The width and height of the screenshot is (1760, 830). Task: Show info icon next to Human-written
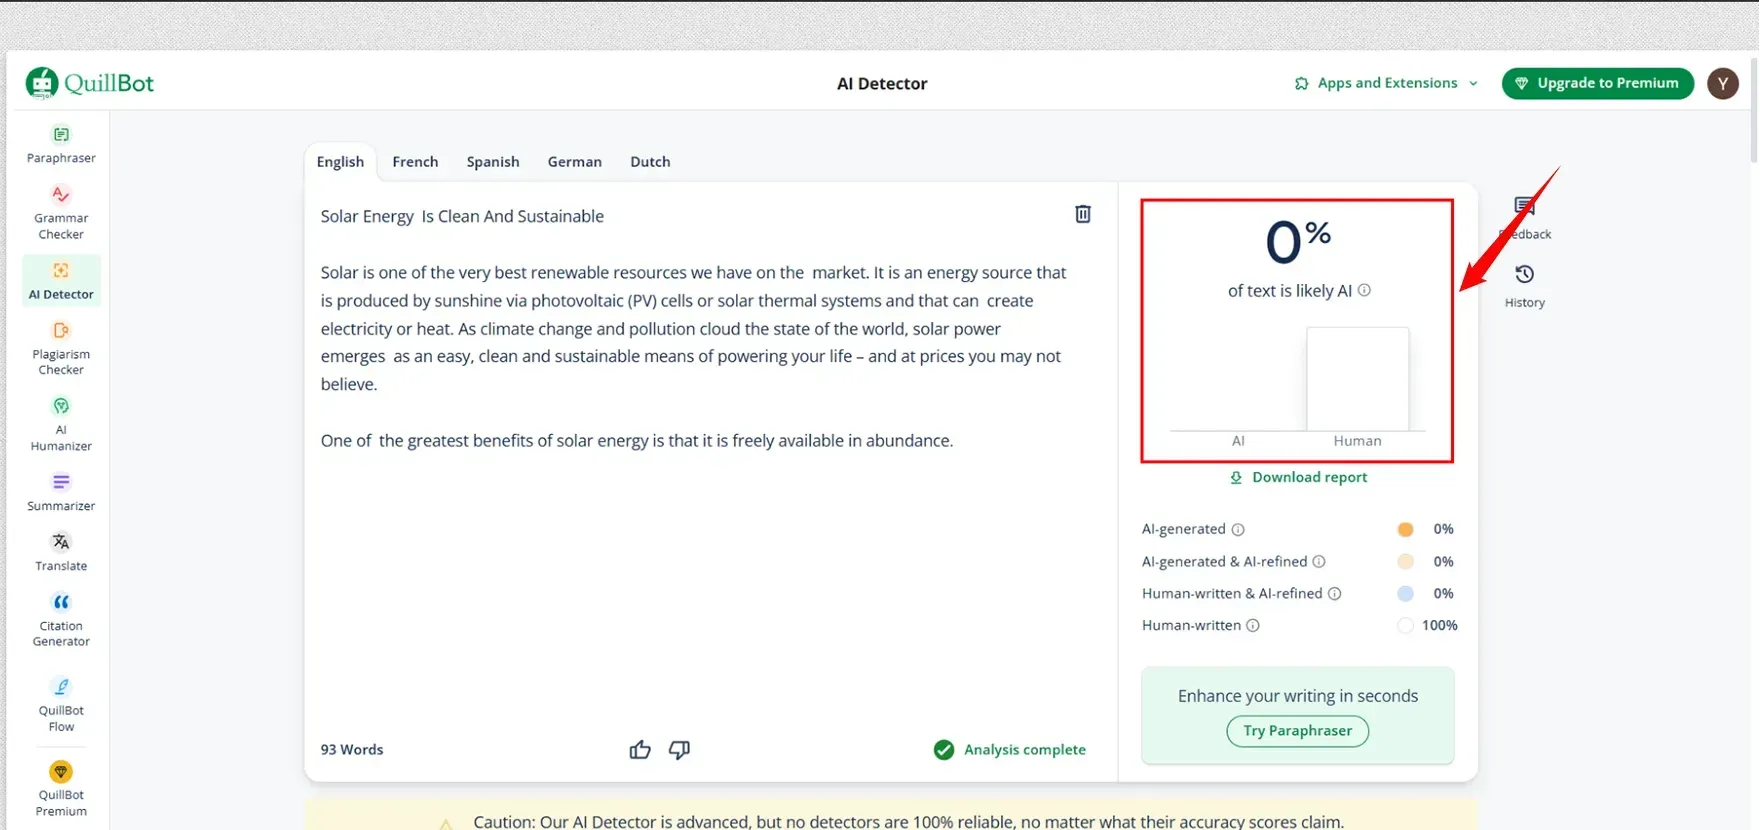[x=1253, y=625]
